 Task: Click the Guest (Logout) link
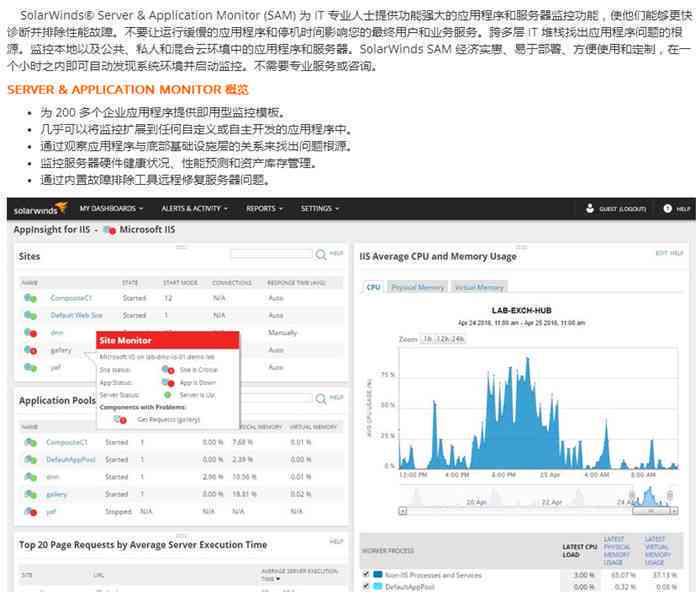point(623,209)
